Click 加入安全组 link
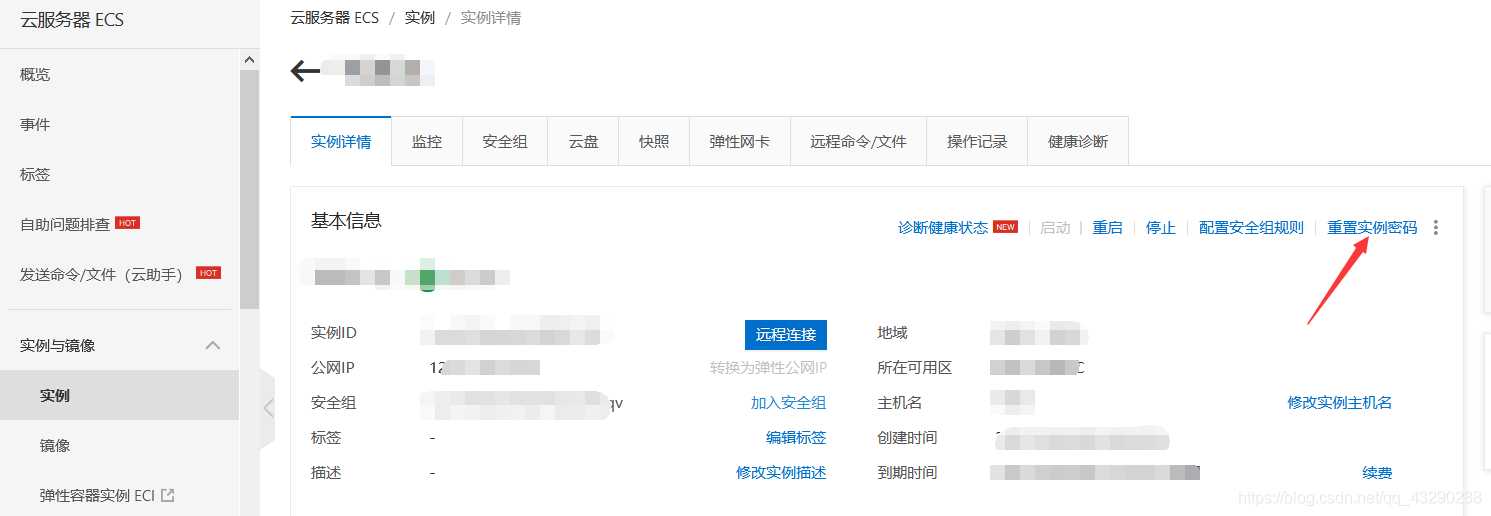The width and height of the screenshot is (1491, 516). click(x=789, y=403)
